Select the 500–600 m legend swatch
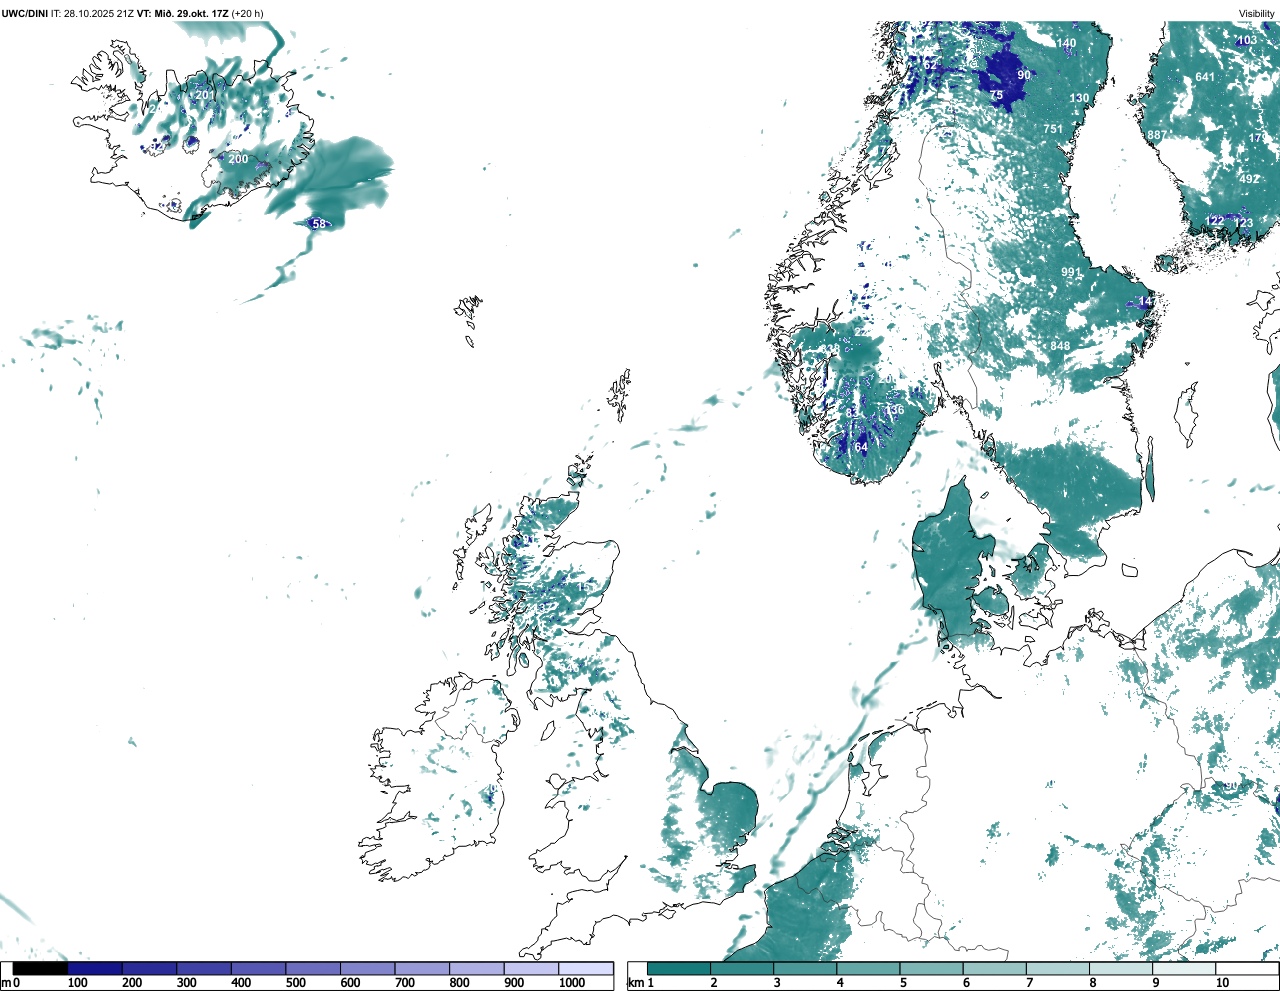1280x991 pixels. pyautogui.click(x=313, y=968)
